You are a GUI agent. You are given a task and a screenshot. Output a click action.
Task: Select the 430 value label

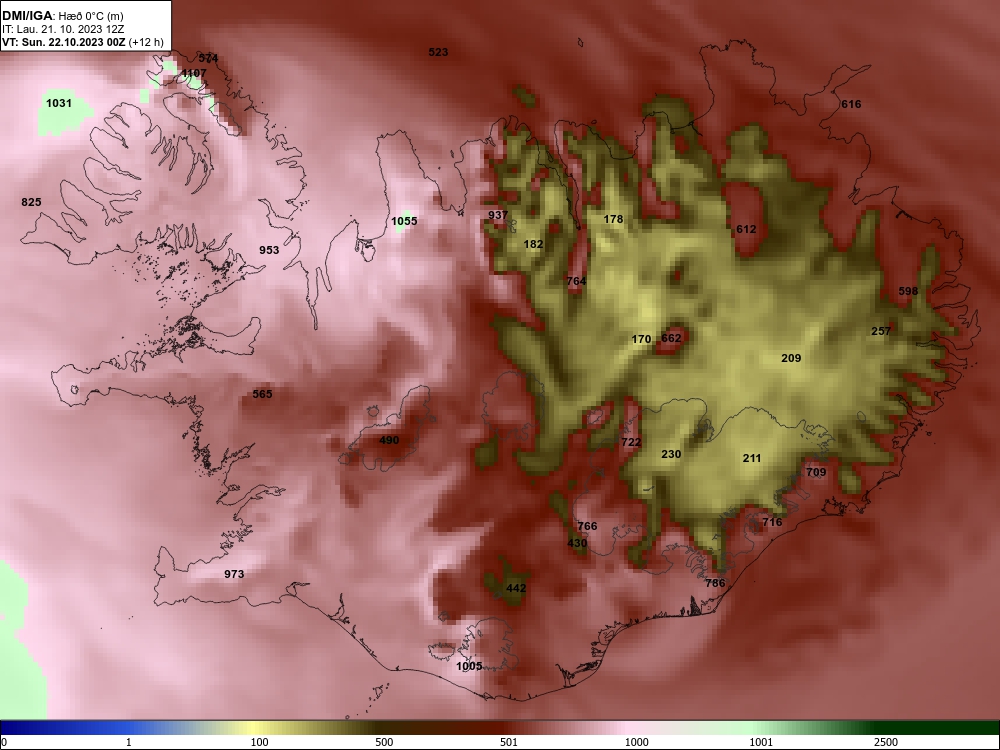click(577, 543)
